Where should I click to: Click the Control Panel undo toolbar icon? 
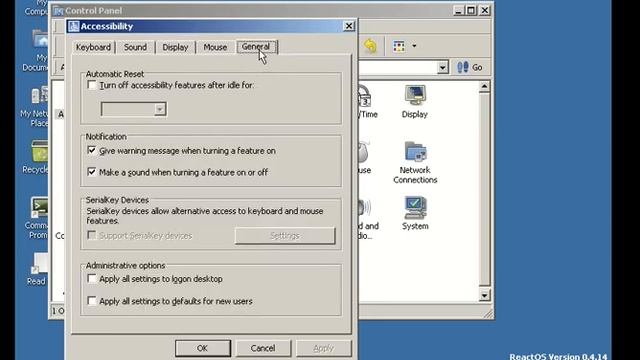371,46
